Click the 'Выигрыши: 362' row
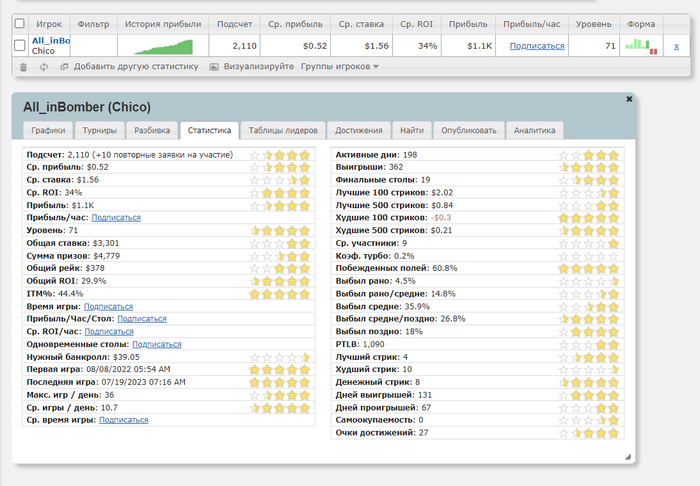This screenshot has width=700, height=486. [477, 167]
